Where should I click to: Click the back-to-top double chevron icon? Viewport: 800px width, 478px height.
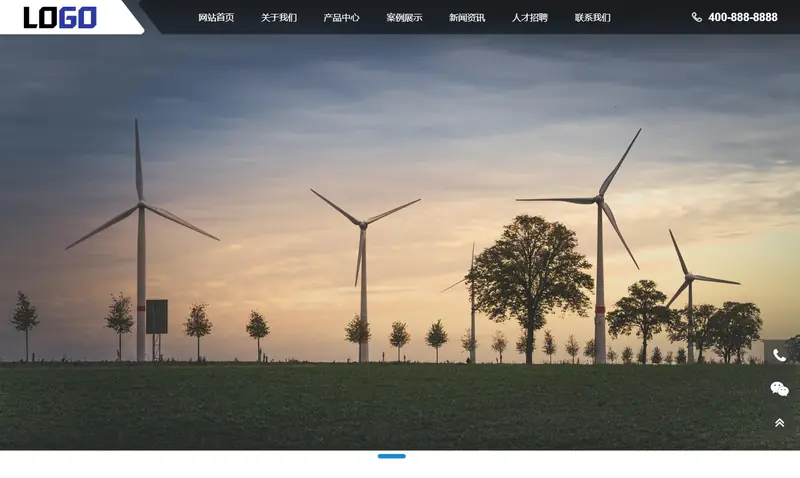pyautogui.click(x=779, y=422)
